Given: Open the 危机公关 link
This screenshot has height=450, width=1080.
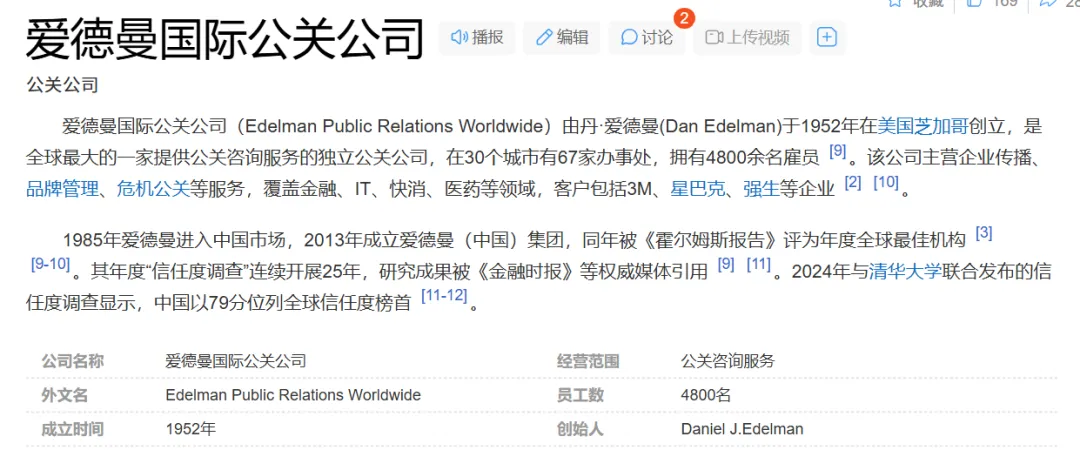Looking at the screenshot, I should [153, 189].
